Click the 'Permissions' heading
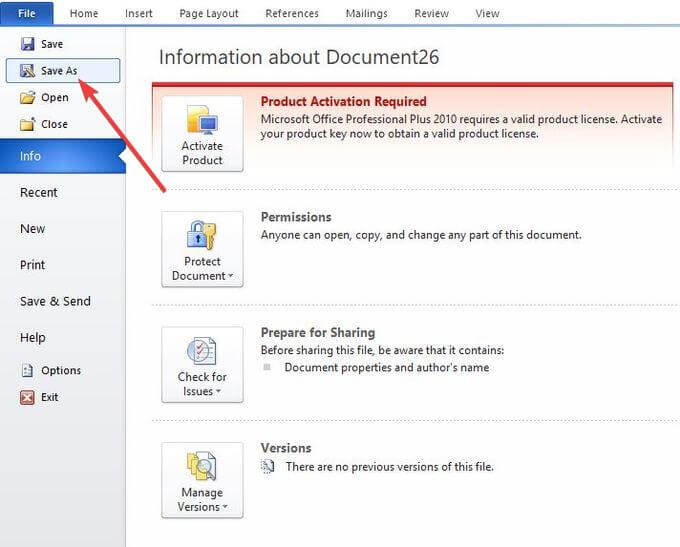The width and height of the screenshot is (680, 547). pyautogui.click(x=296, y=217)
